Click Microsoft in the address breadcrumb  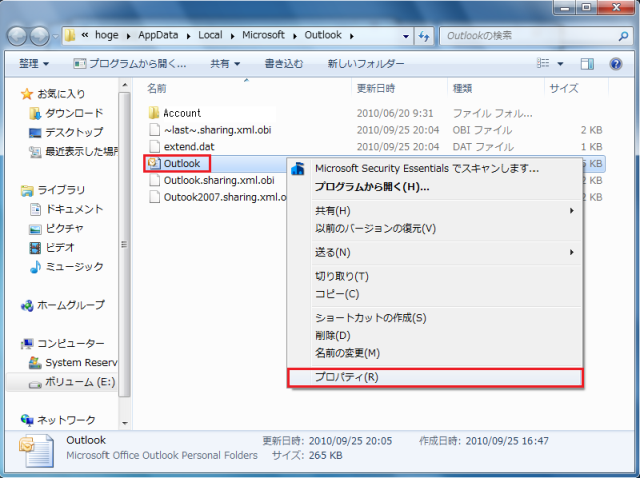pyautogui.click(x=263, y=35)
